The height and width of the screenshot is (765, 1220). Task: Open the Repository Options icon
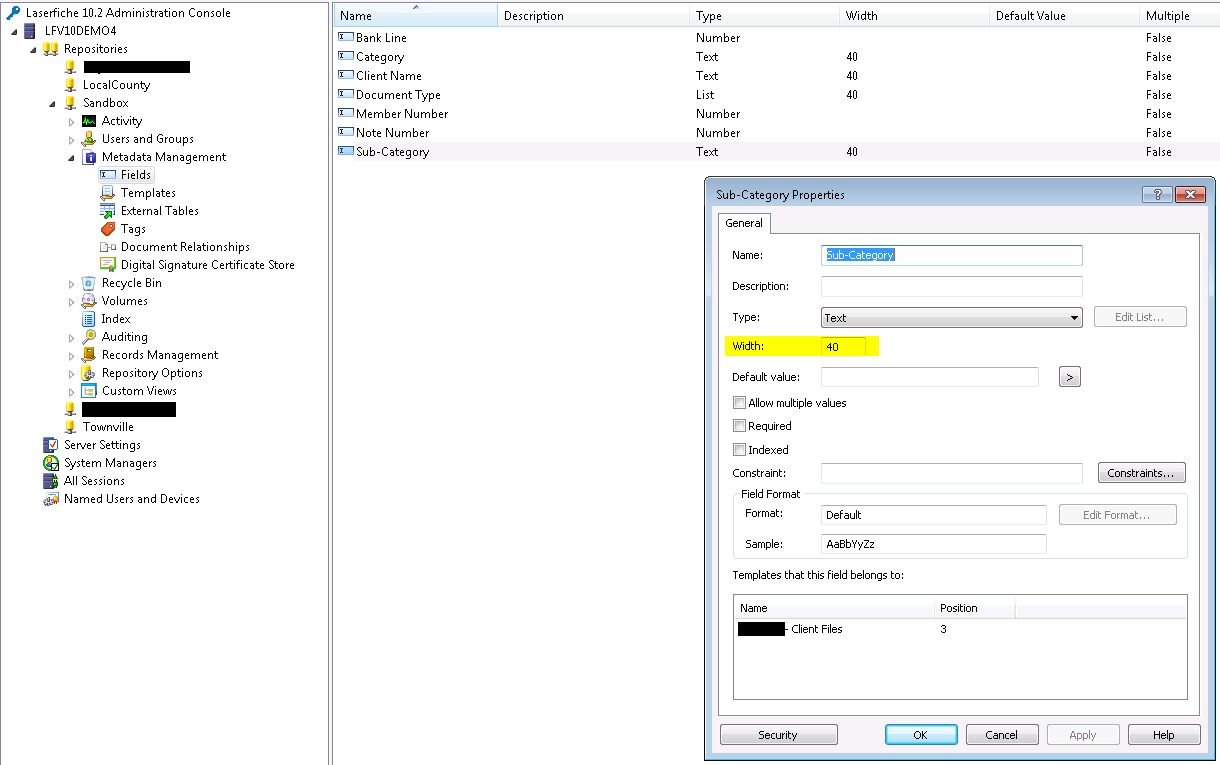(89, 373)
